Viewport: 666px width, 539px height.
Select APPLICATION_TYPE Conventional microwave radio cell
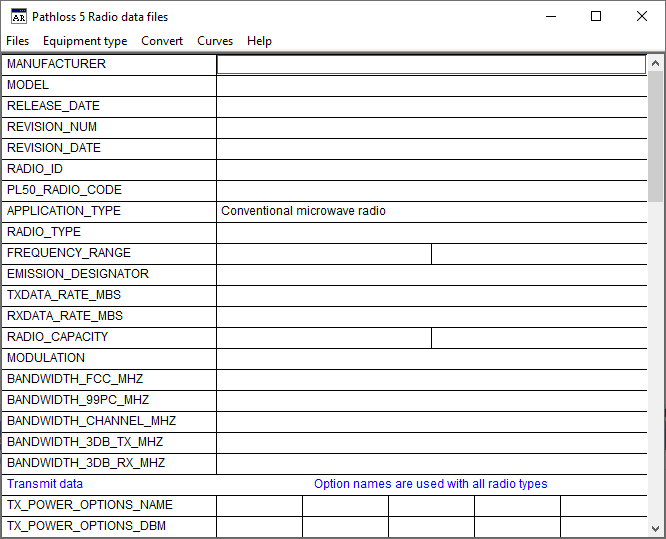[x=431, y=211]
